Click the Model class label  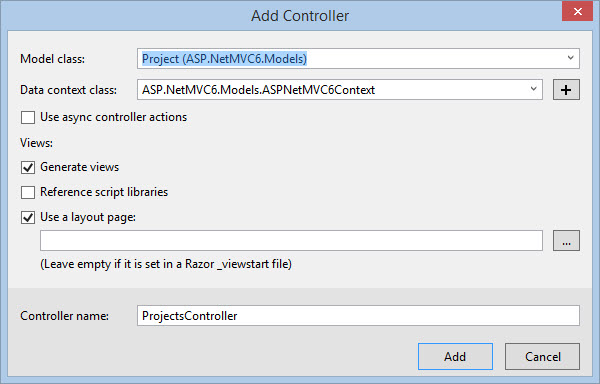52,59
